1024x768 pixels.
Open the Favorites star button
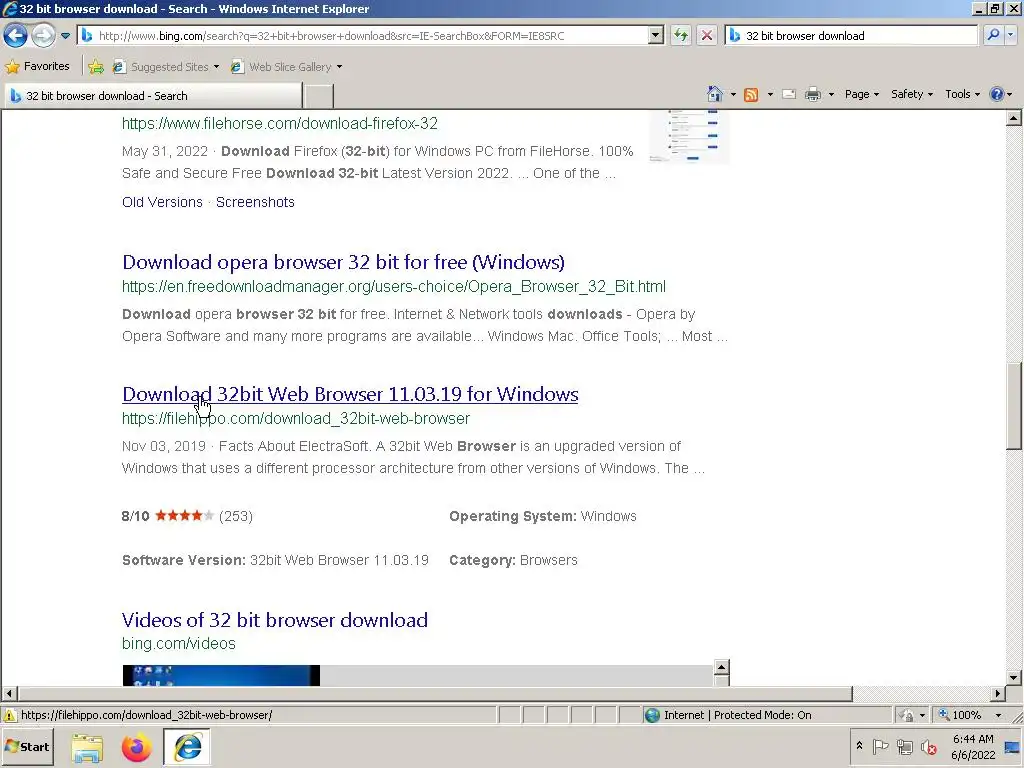click(x=37, y=66)
